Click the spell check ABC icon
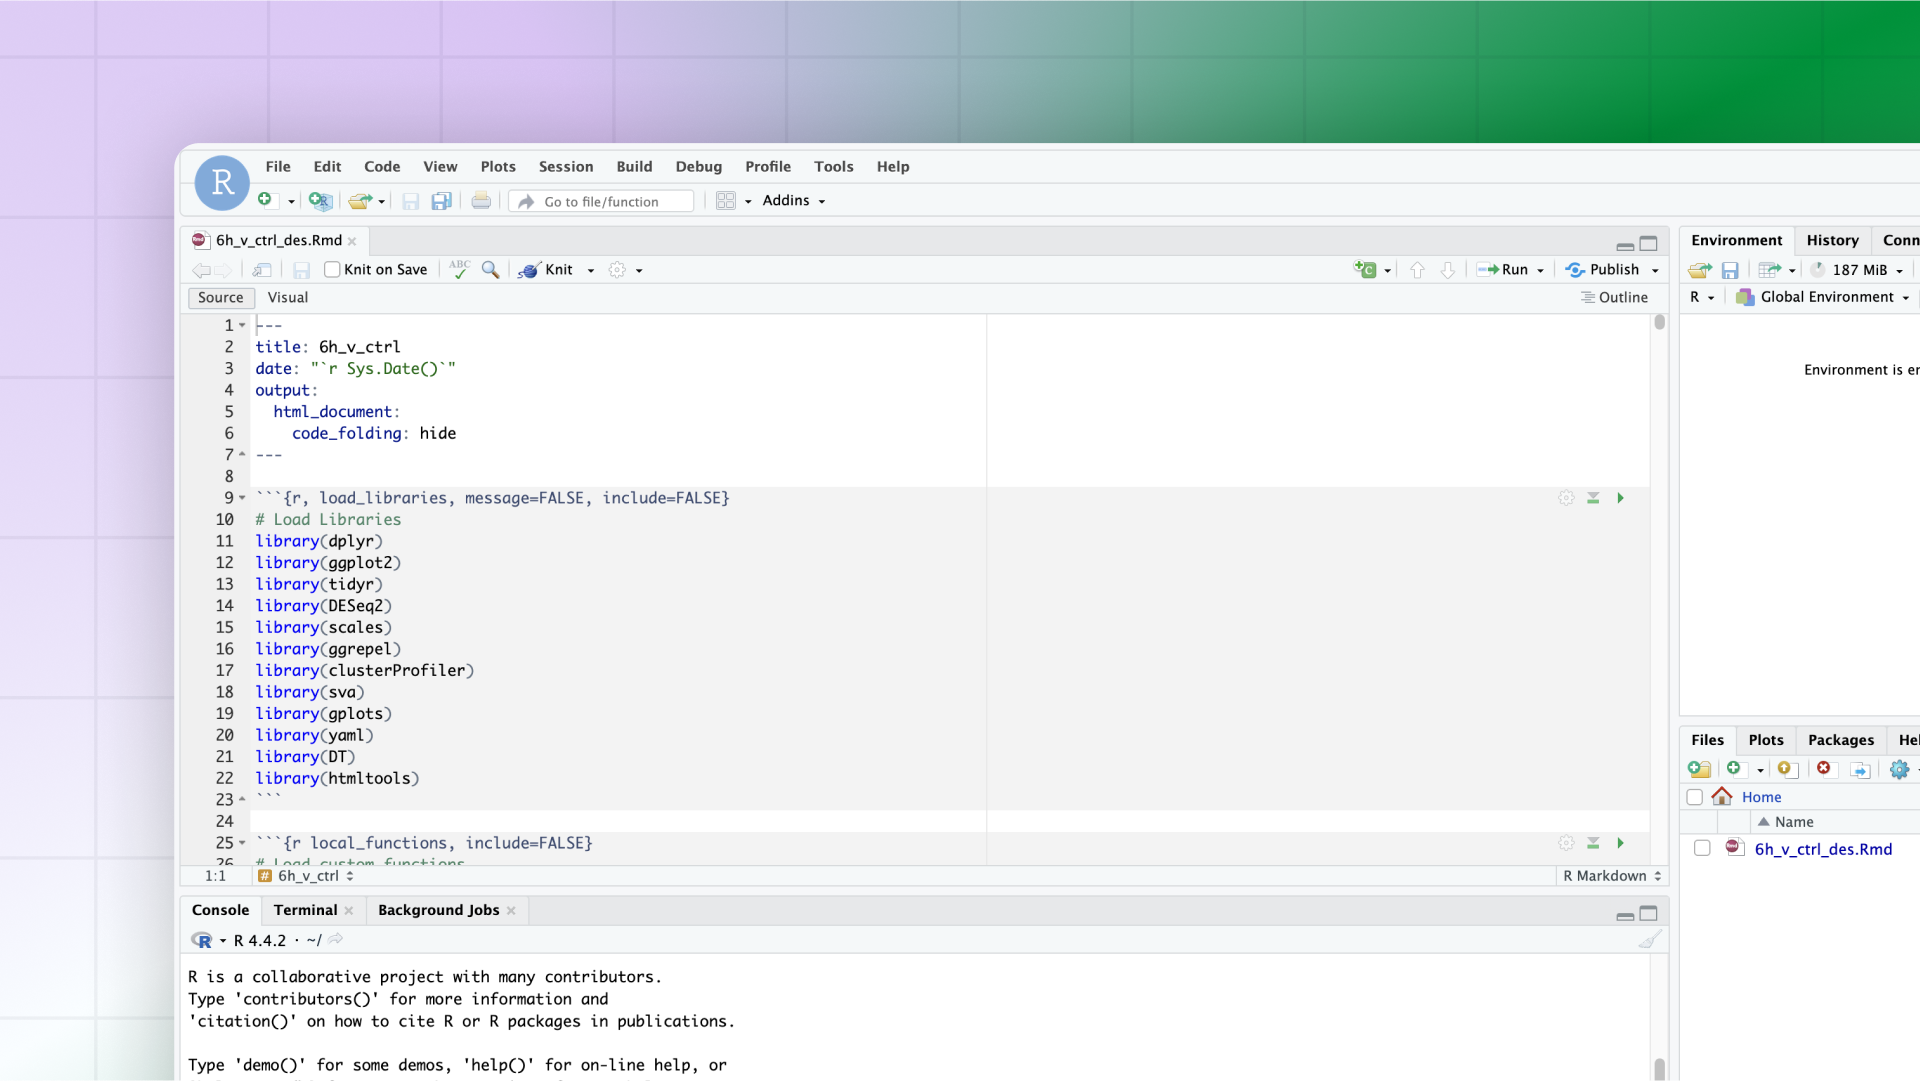Screen dimensions: 1920x1081 459,269
